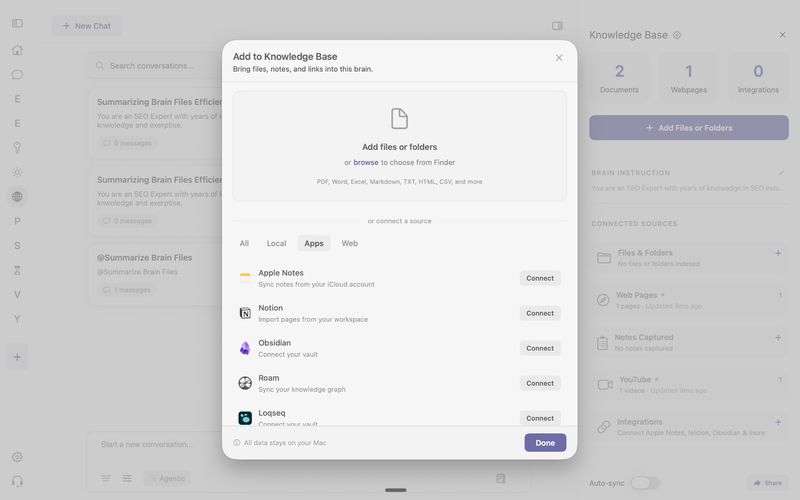
Task: Switch to the Local tab
Action: tap(276, 243)
